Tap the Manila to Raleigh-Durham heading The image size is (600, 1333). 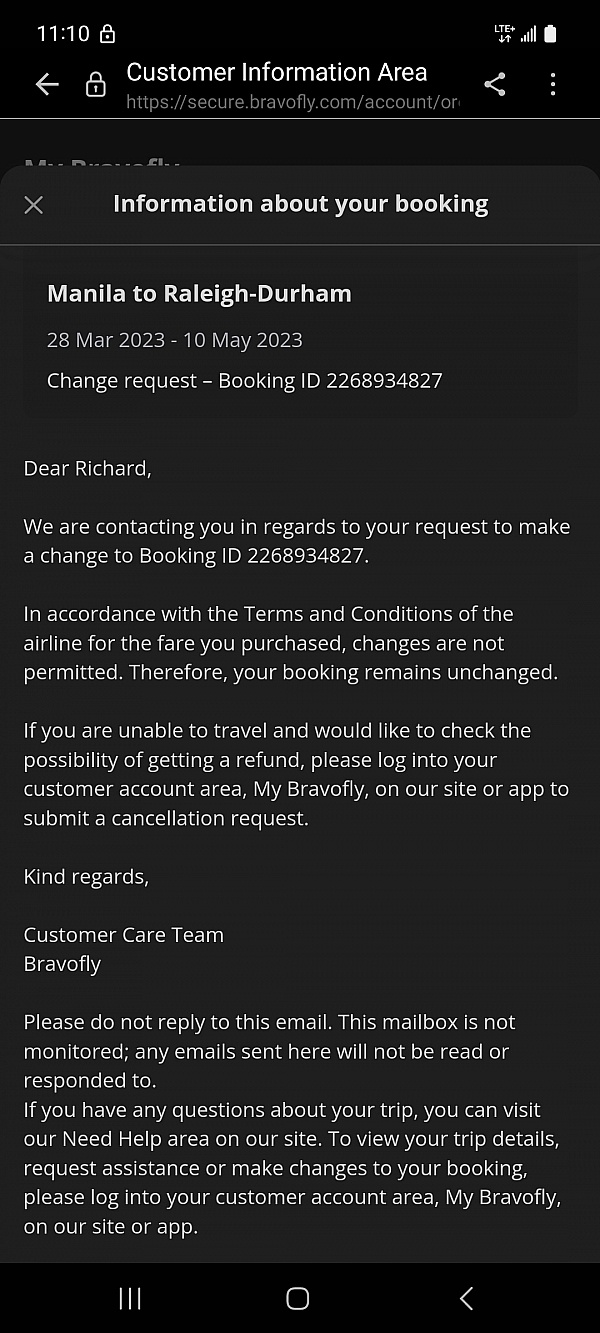tap(199, 294)
